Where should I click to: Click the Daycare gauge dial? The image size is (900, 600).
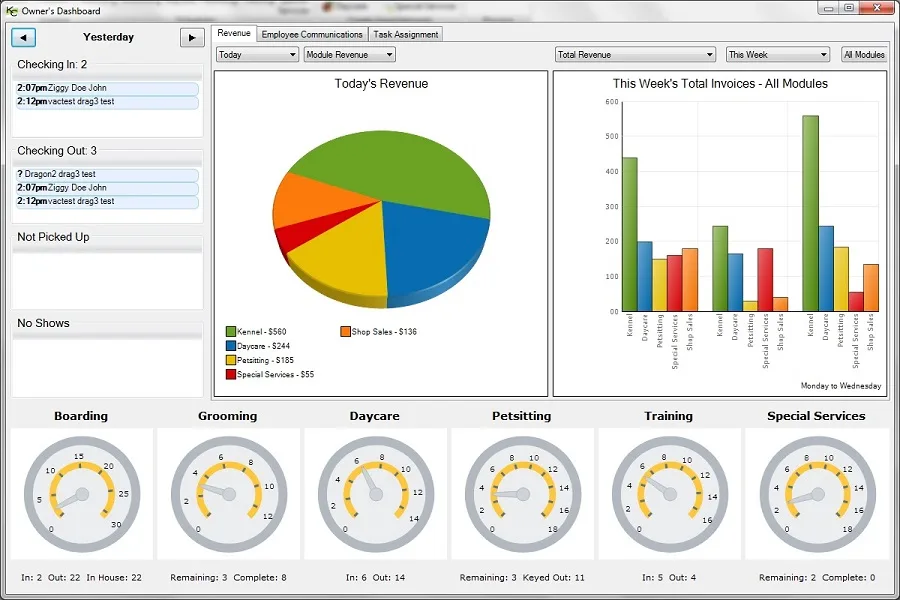[376, 494]
